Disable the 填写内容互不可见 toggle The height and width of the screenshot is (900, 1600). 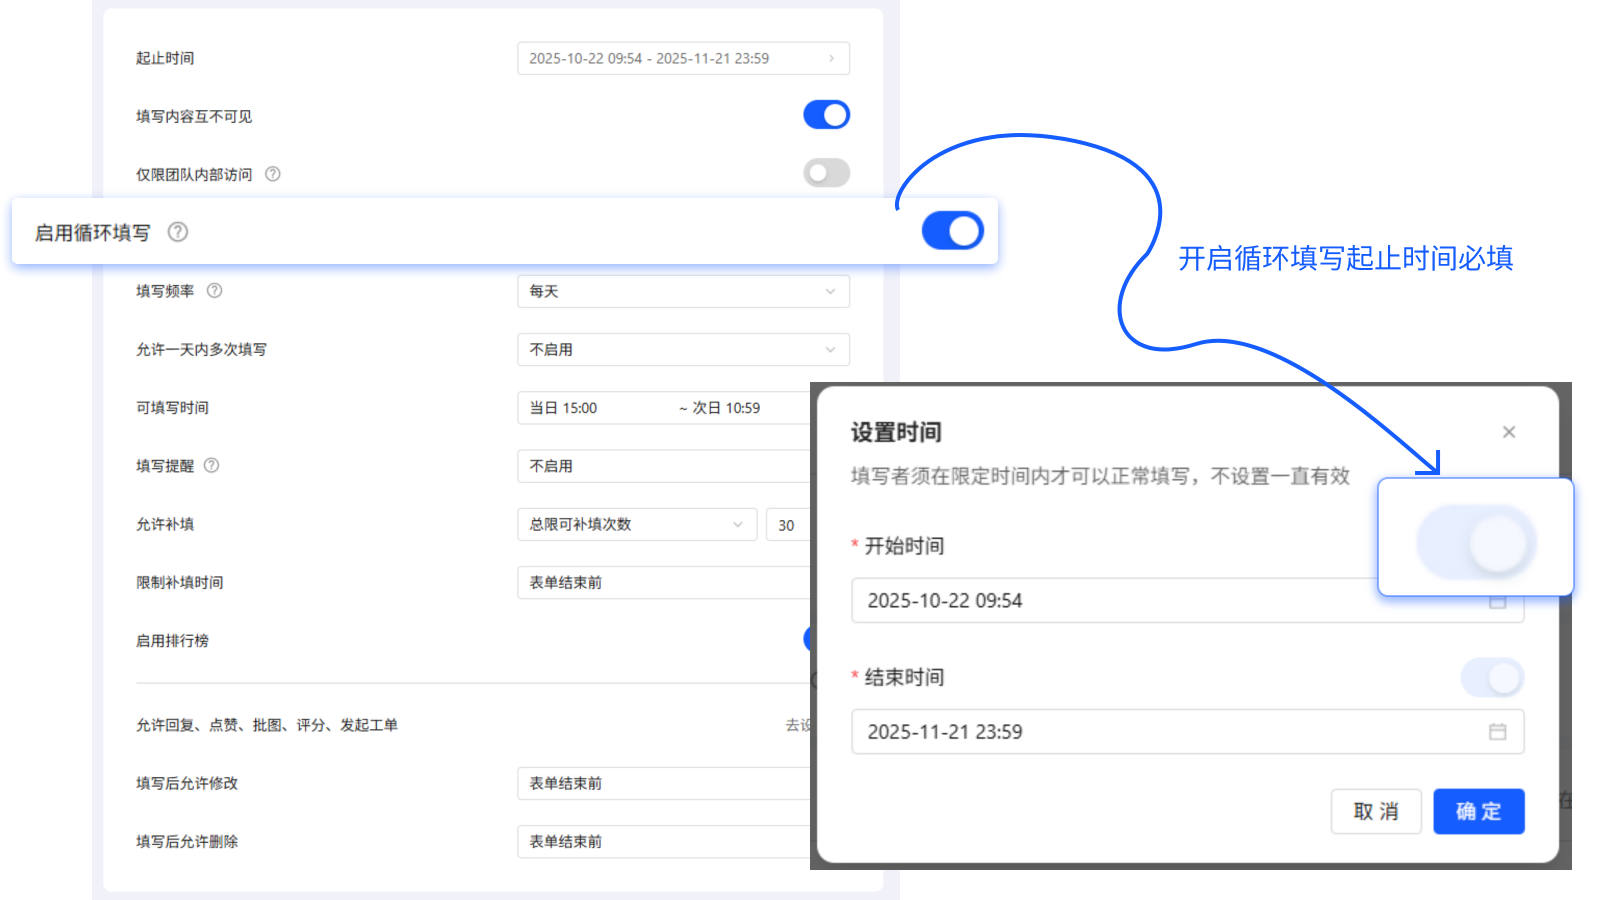pyautogui.click(x=825, y=114)
